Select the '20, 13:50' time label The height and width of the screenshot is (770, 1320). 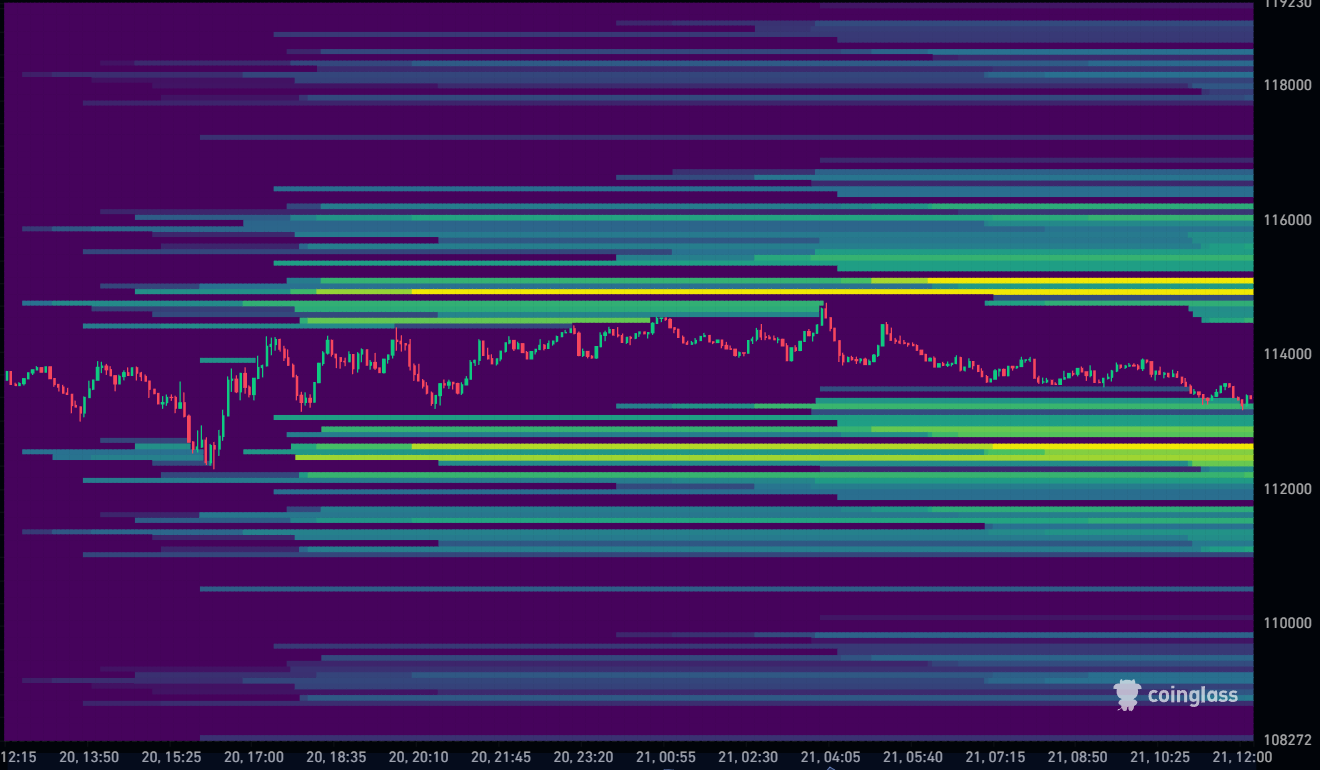click(90, 757)
